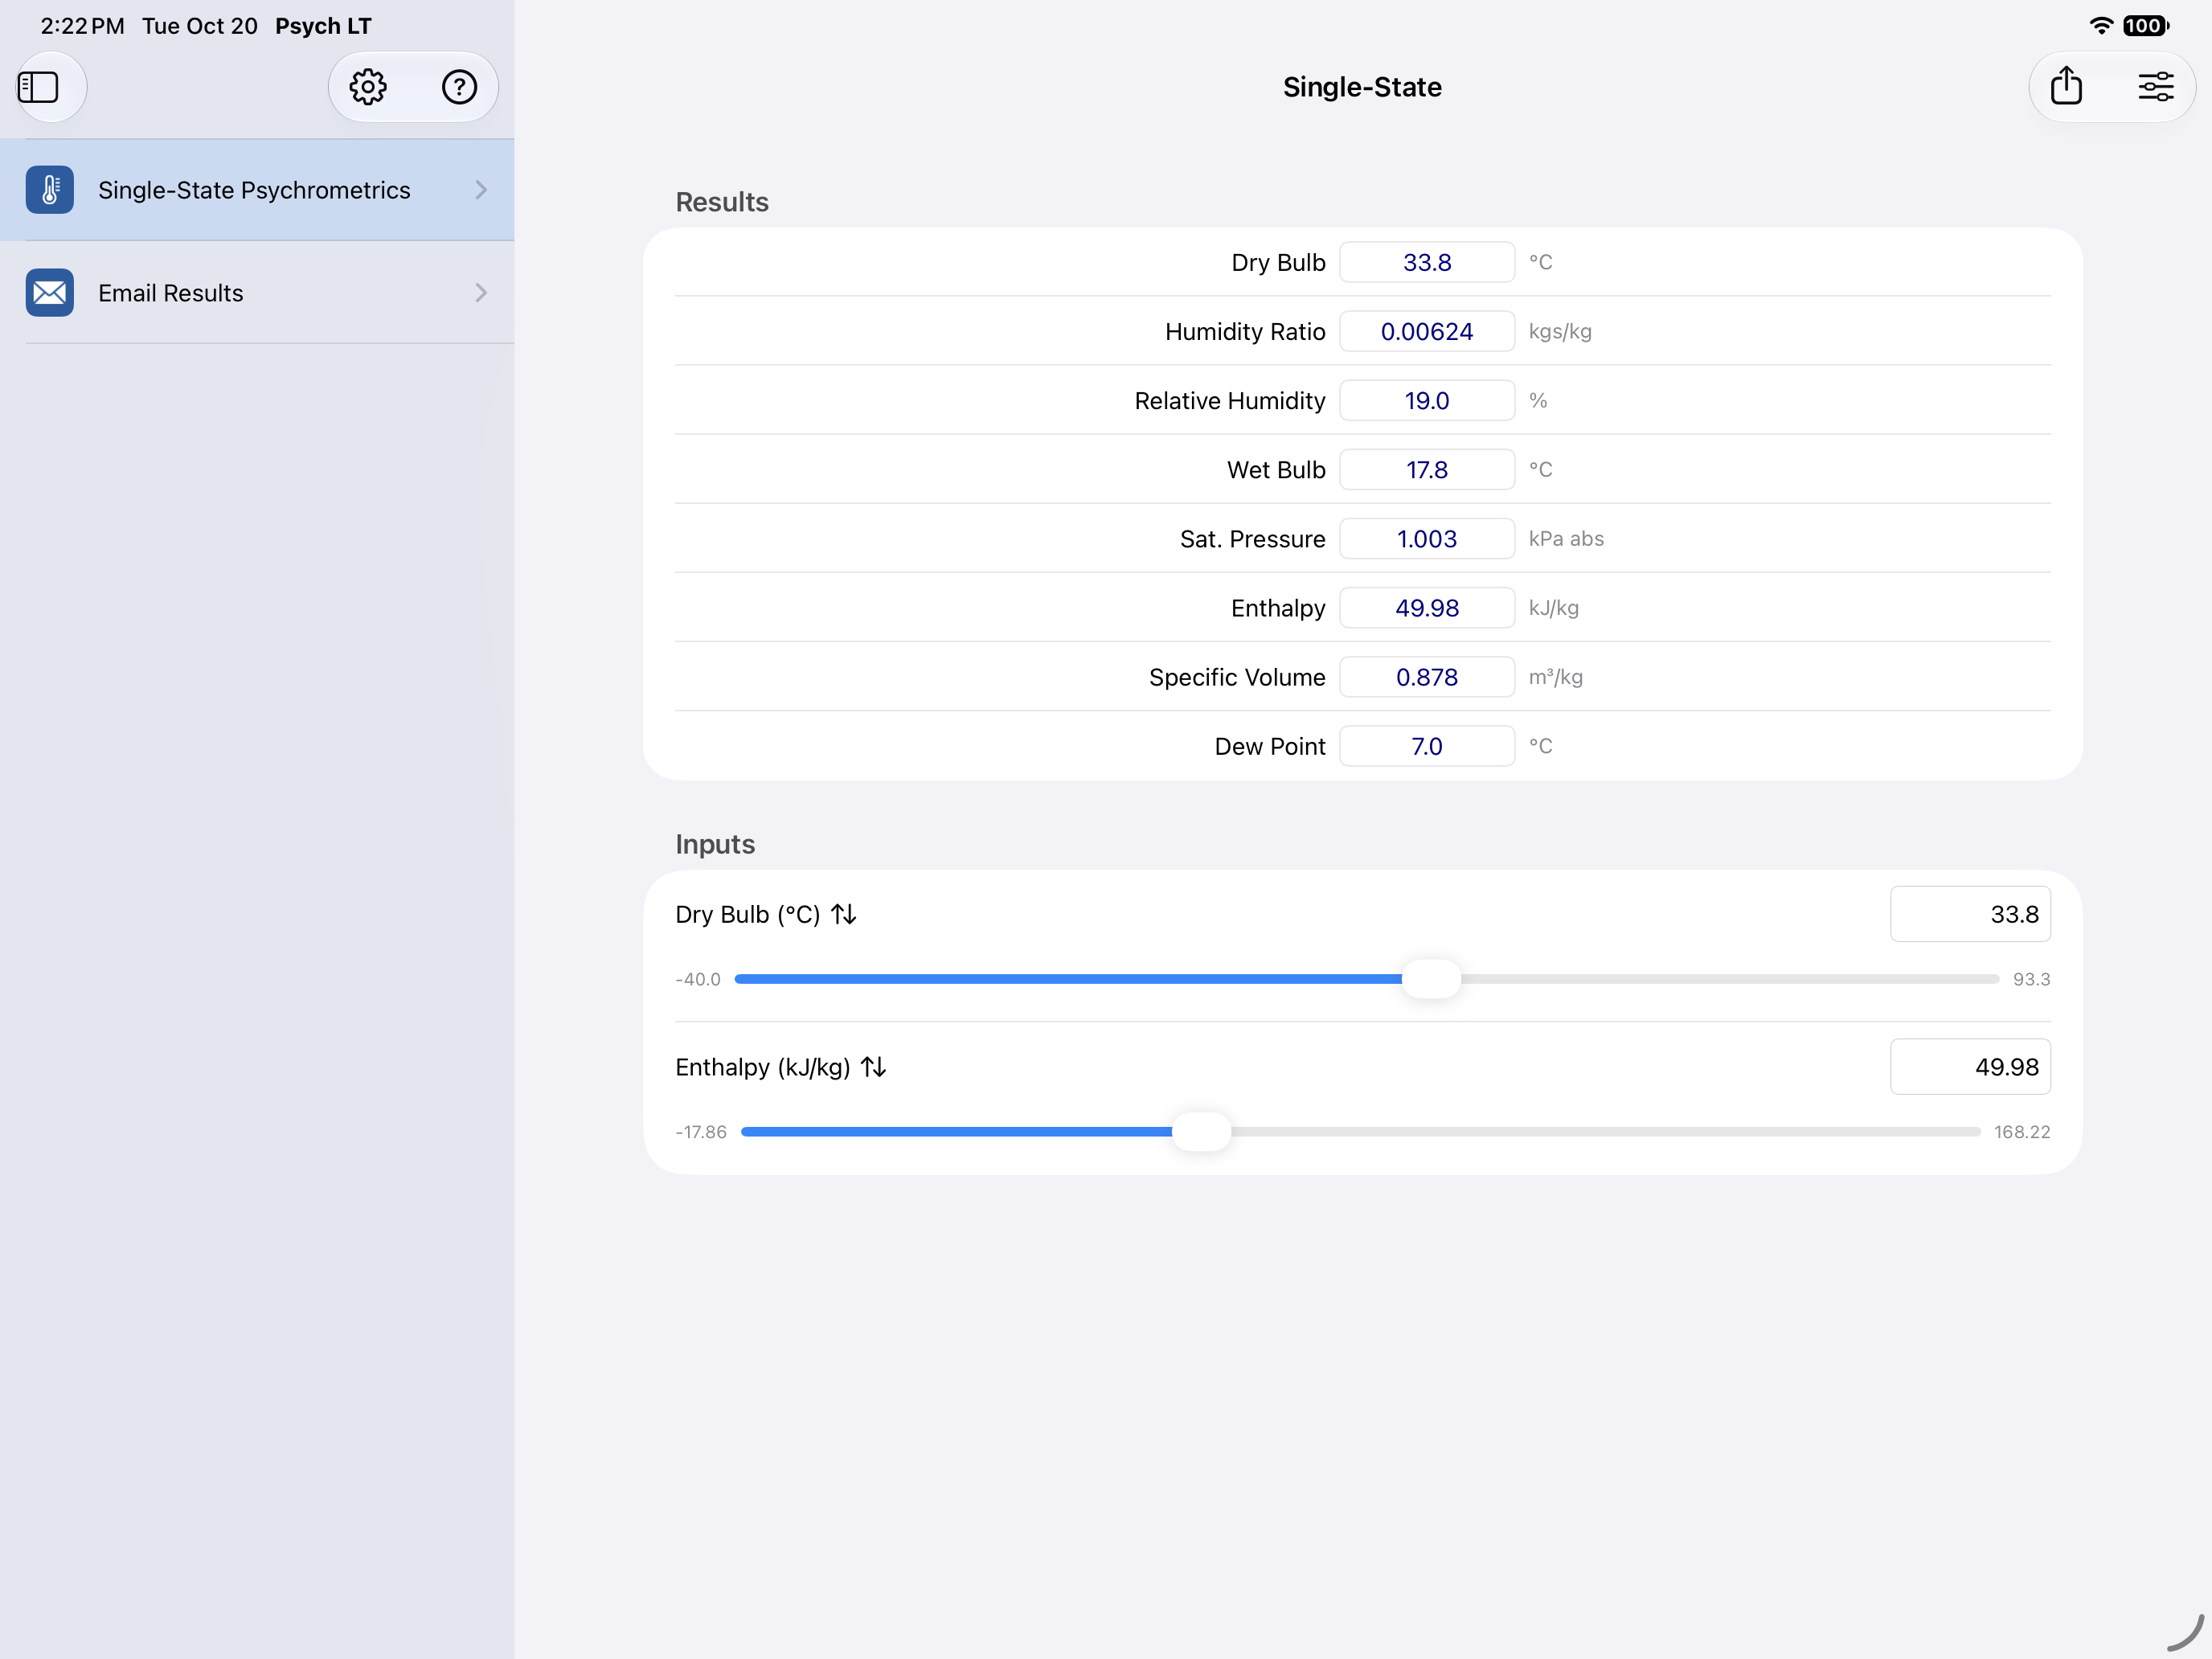Select the Enthalpy result value 49.98
The height and width of the screenshot is (1659, 2212).
coord(1427,607)
